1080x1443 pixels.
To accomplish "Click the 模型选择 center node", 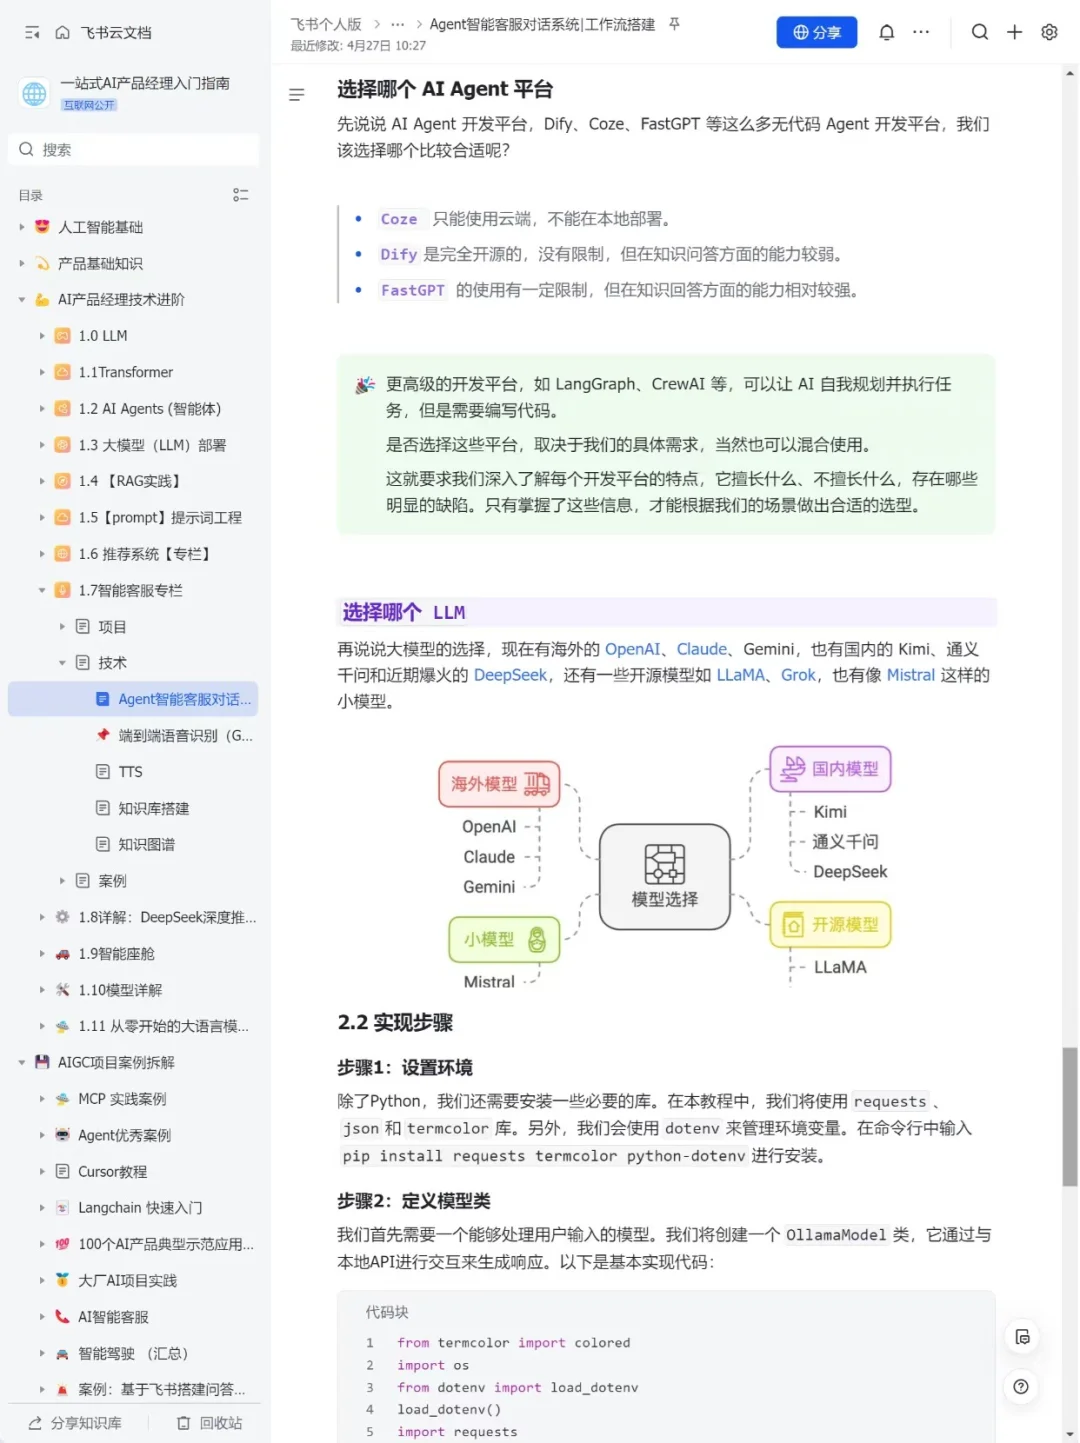I will click(x=665, y=876).
